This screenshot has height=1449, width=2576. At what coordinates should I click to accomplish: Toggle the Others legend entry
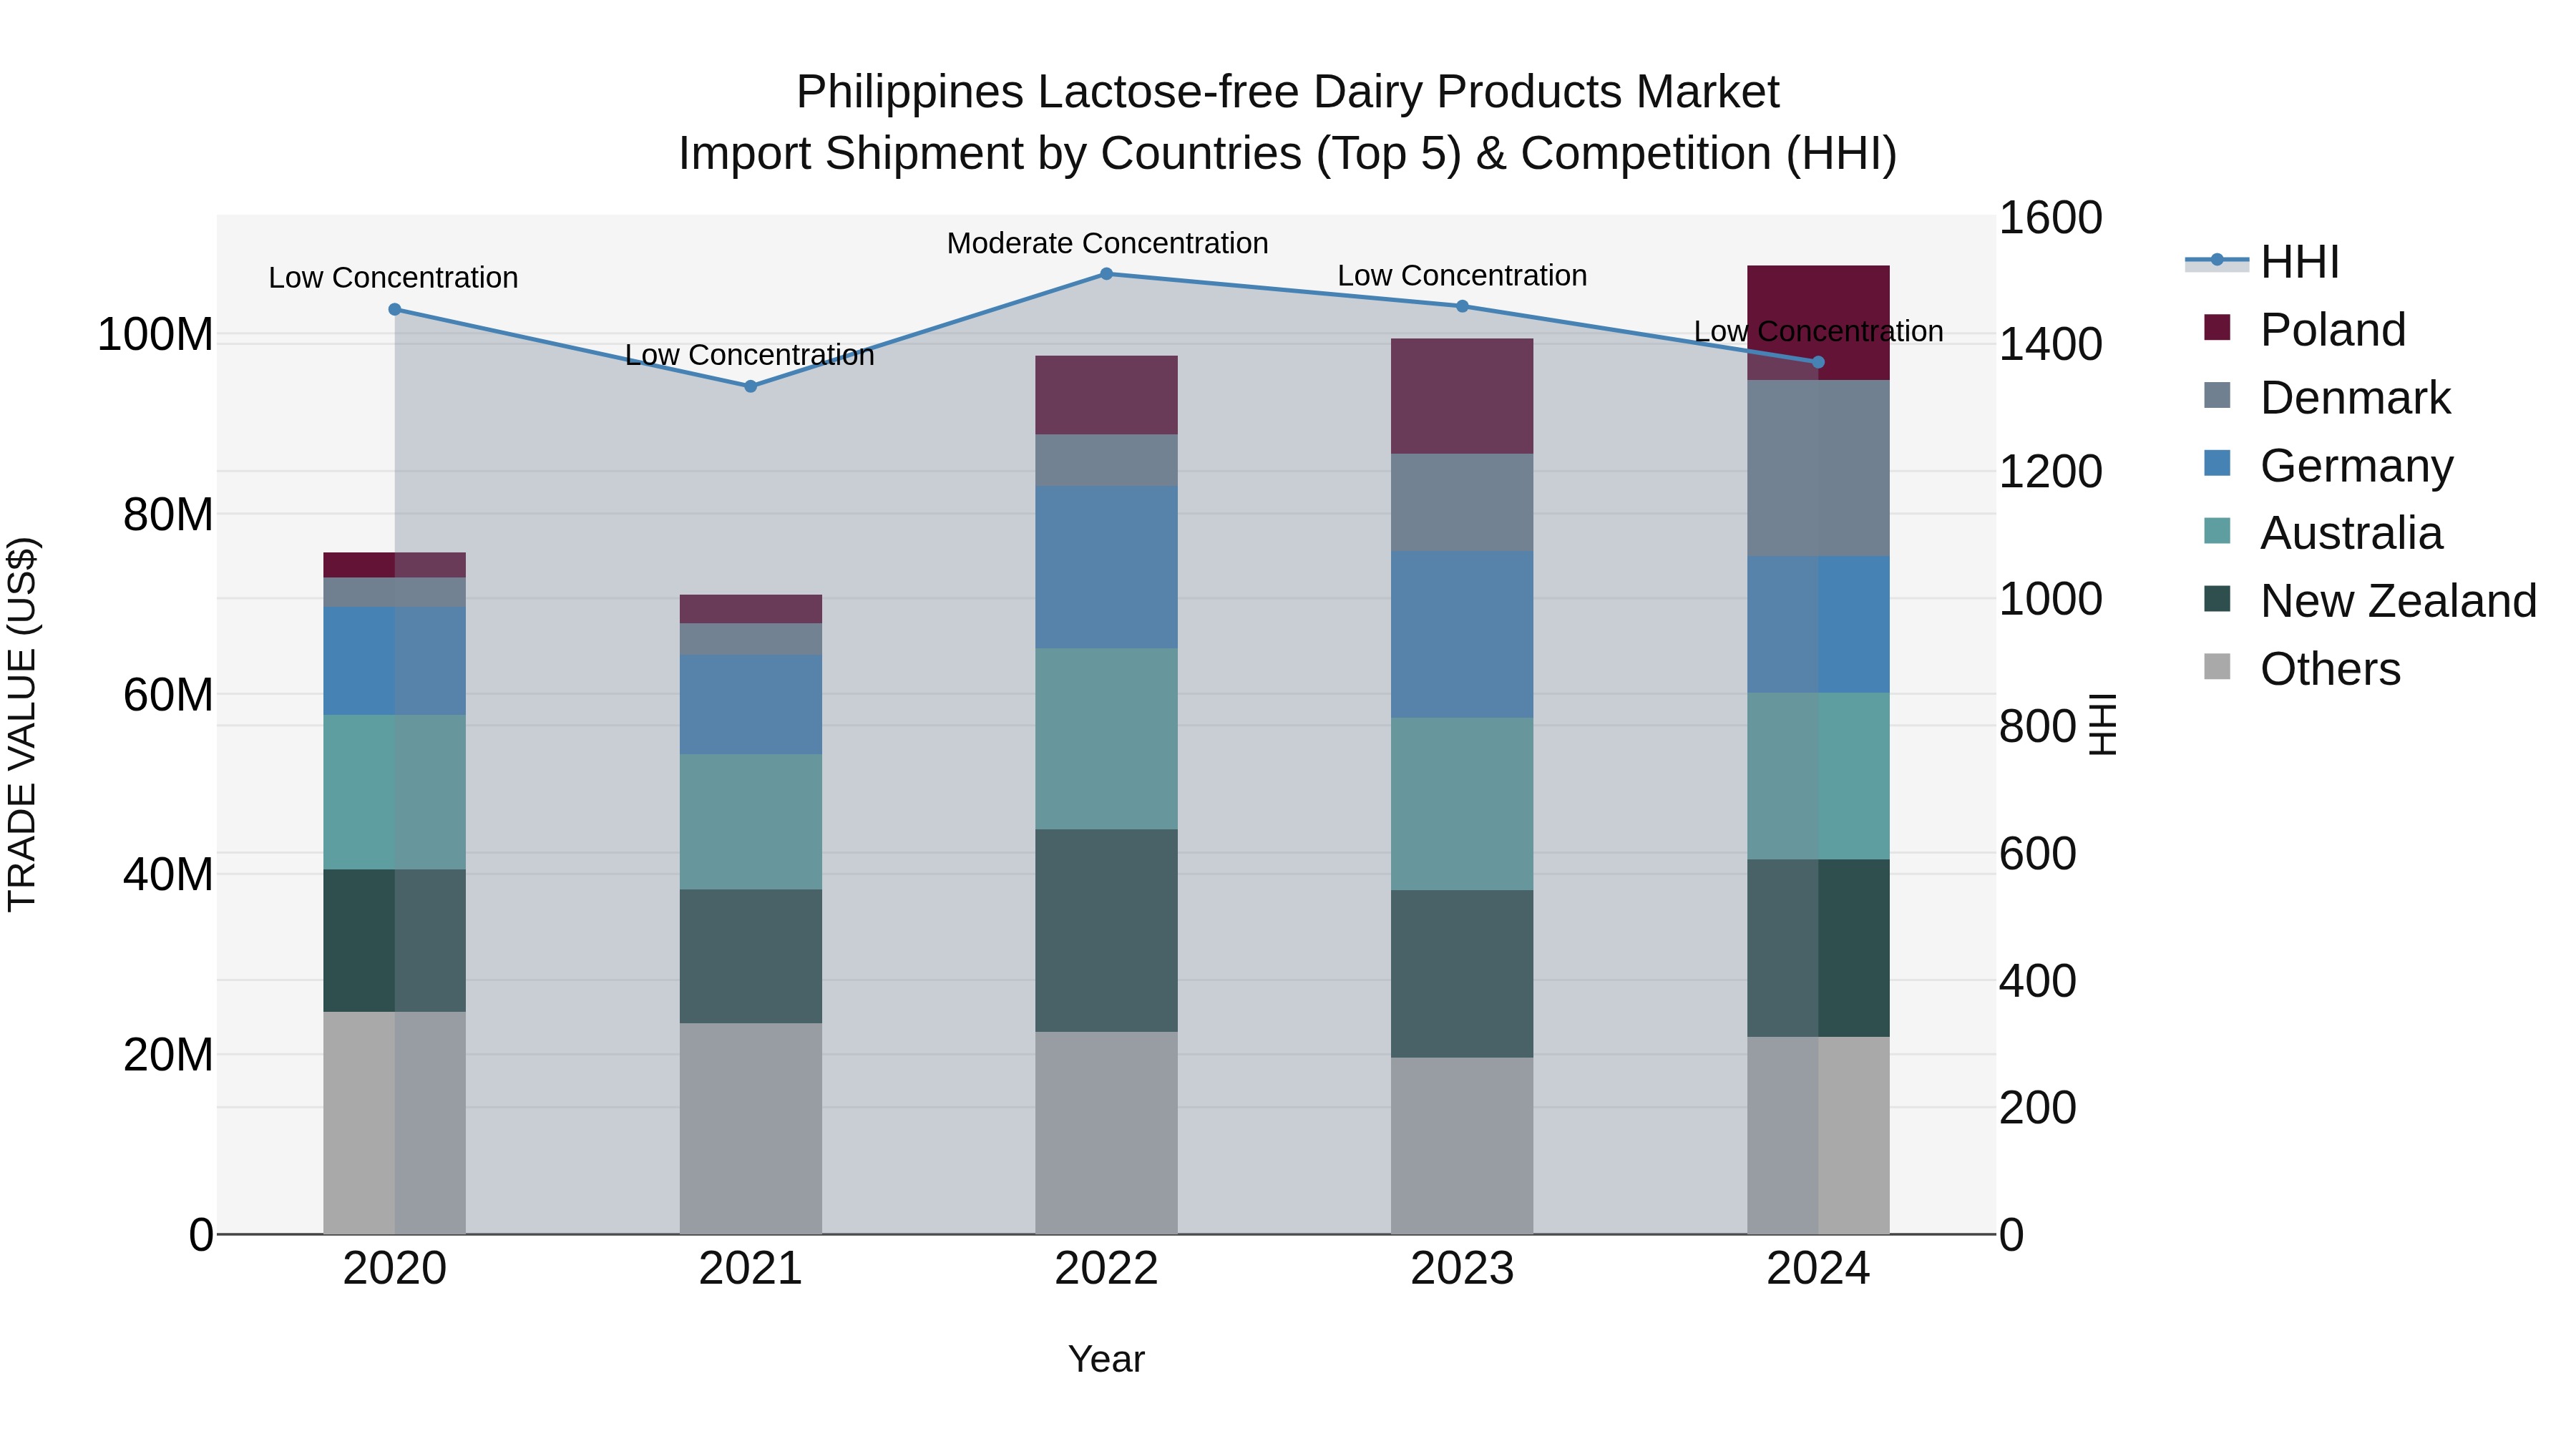[2301, 669]
